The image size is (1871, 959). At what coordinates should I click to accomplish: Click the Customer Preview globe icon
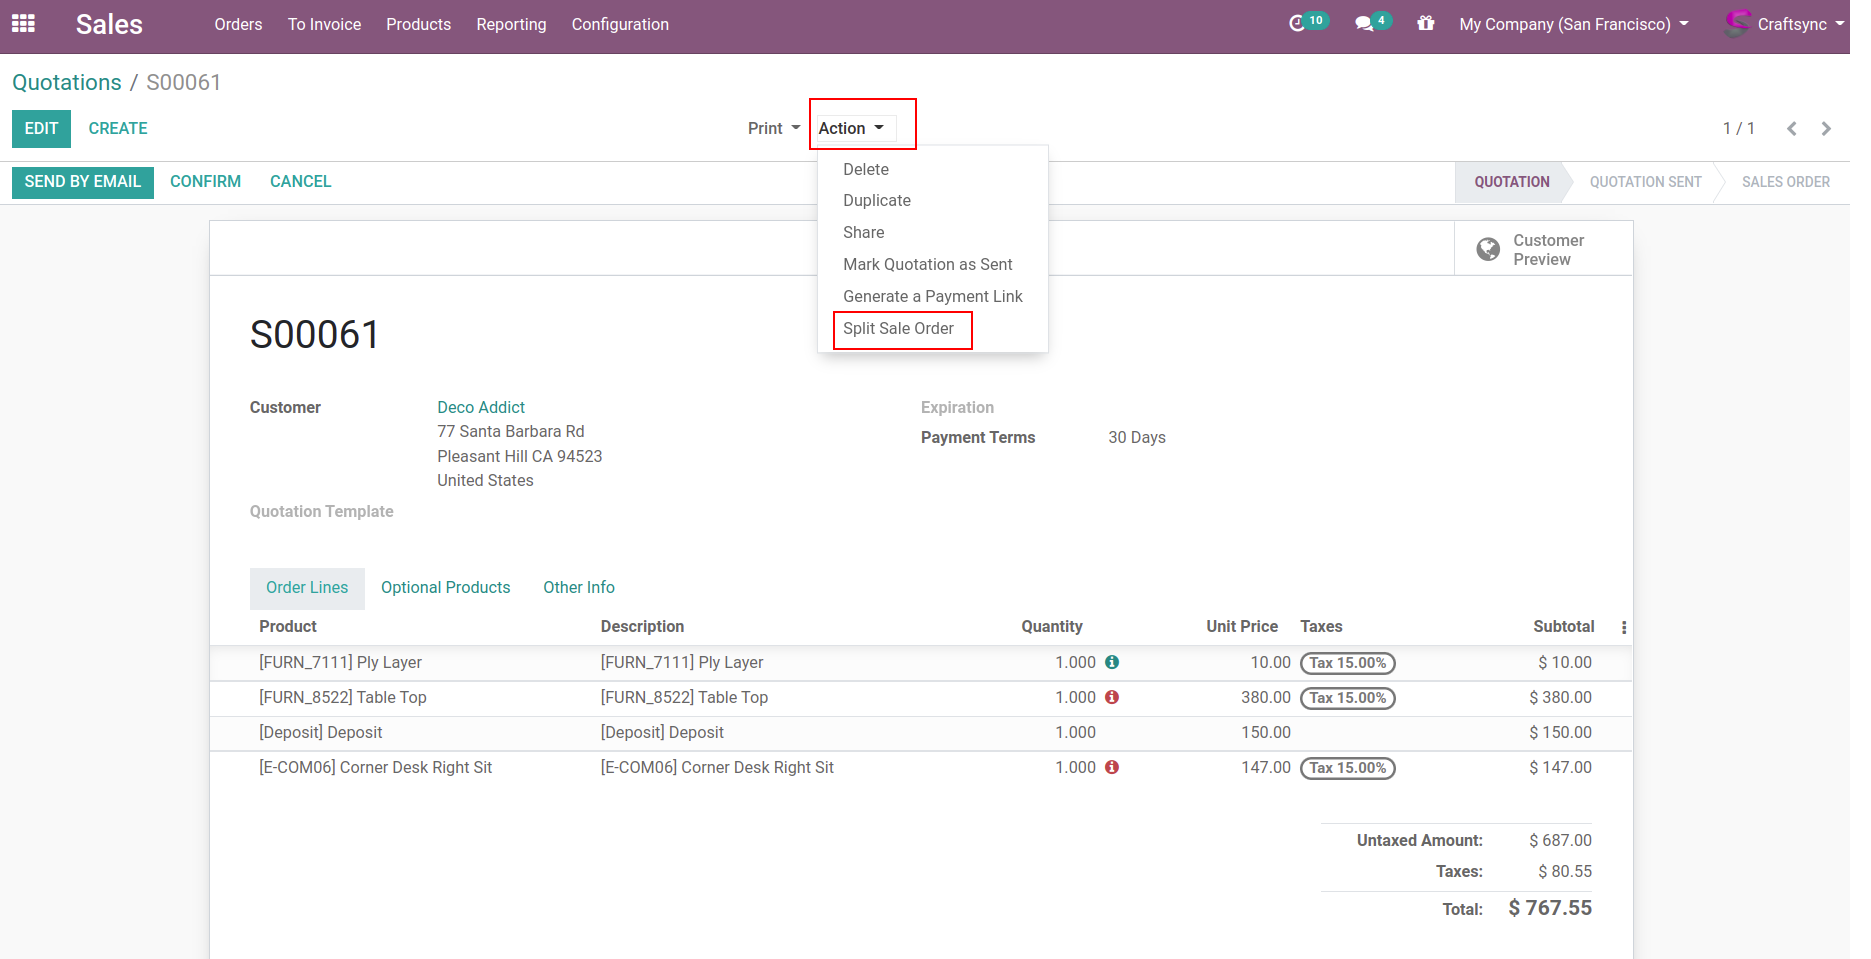point(1488,249)
